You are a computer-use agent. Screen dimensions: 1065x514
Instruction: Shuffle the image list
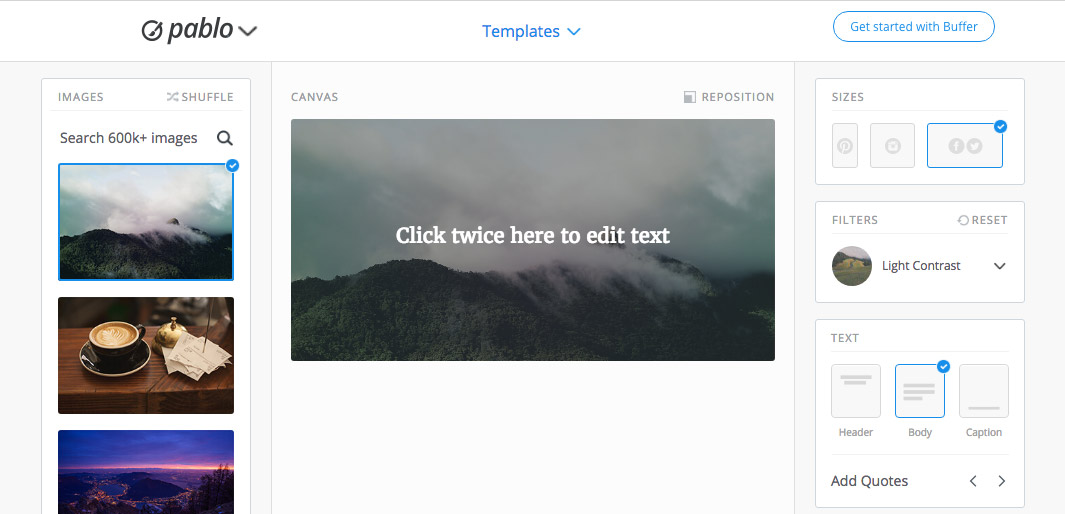(x=200, y=97)
